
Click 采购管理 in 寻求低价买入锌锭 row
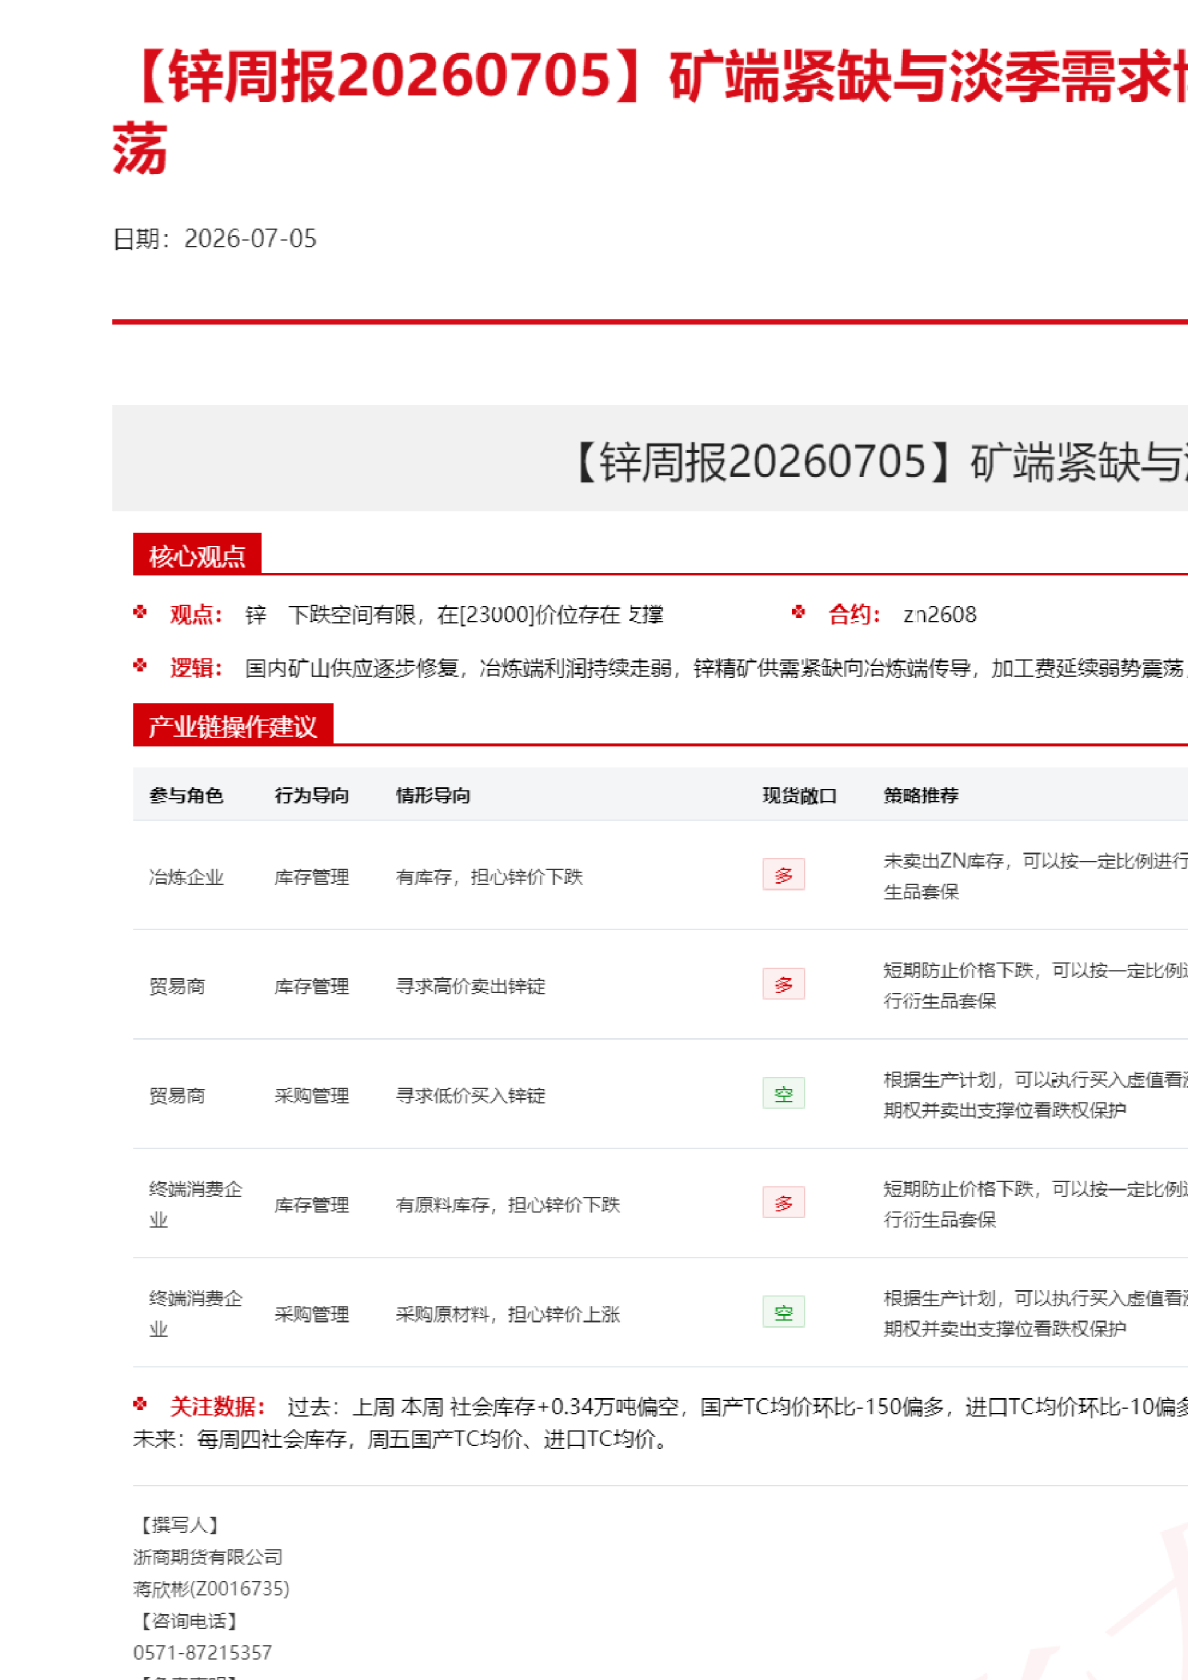click(x=312, y=1095)
